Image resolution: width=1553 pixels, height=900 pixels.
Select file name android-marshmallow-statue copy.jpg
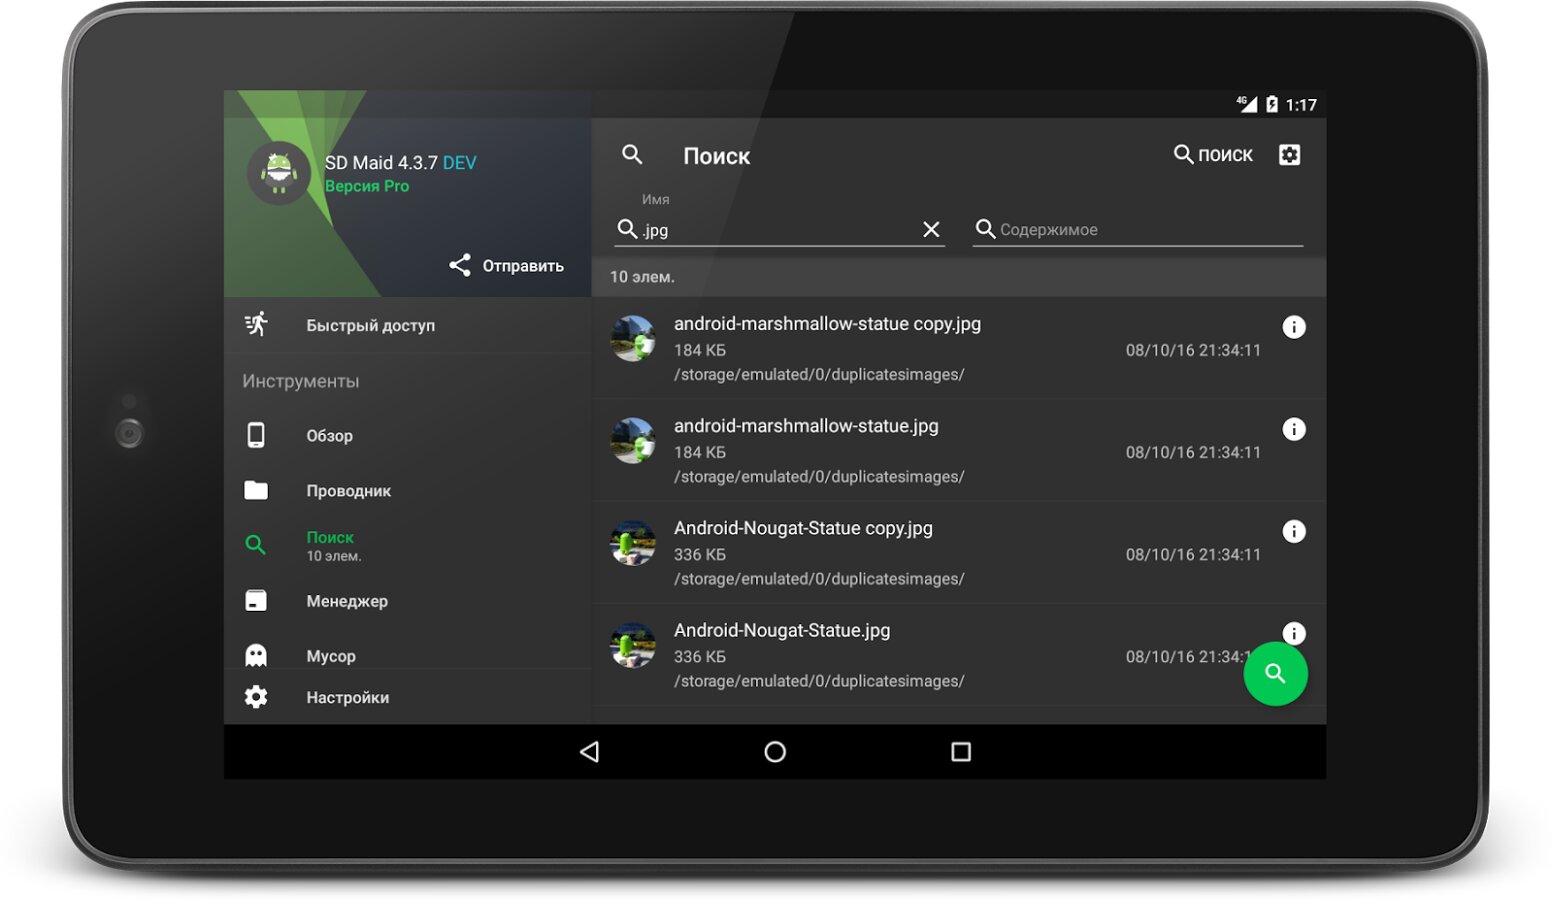pyautogui.click(x=827, y=324)
